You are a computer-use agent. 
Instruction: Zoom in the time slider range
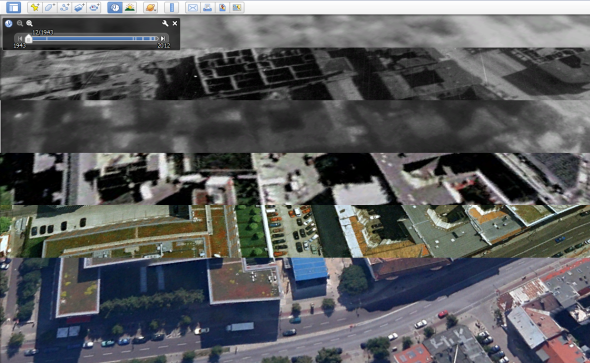coord(29,23)
